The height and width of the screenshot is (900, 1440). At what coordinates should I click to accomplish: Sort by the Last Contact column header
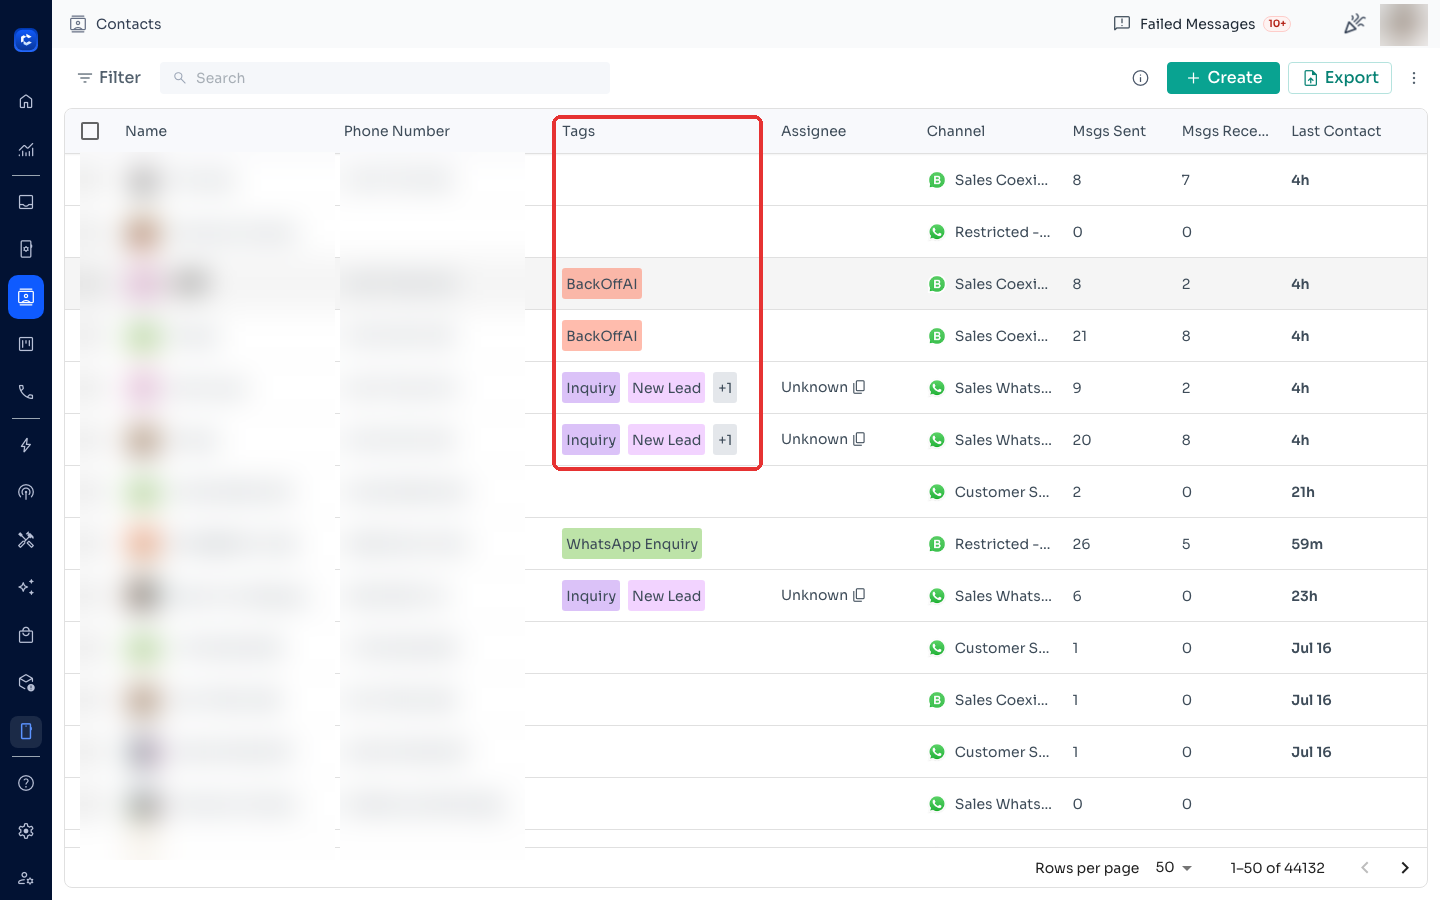click(1336, 131)
